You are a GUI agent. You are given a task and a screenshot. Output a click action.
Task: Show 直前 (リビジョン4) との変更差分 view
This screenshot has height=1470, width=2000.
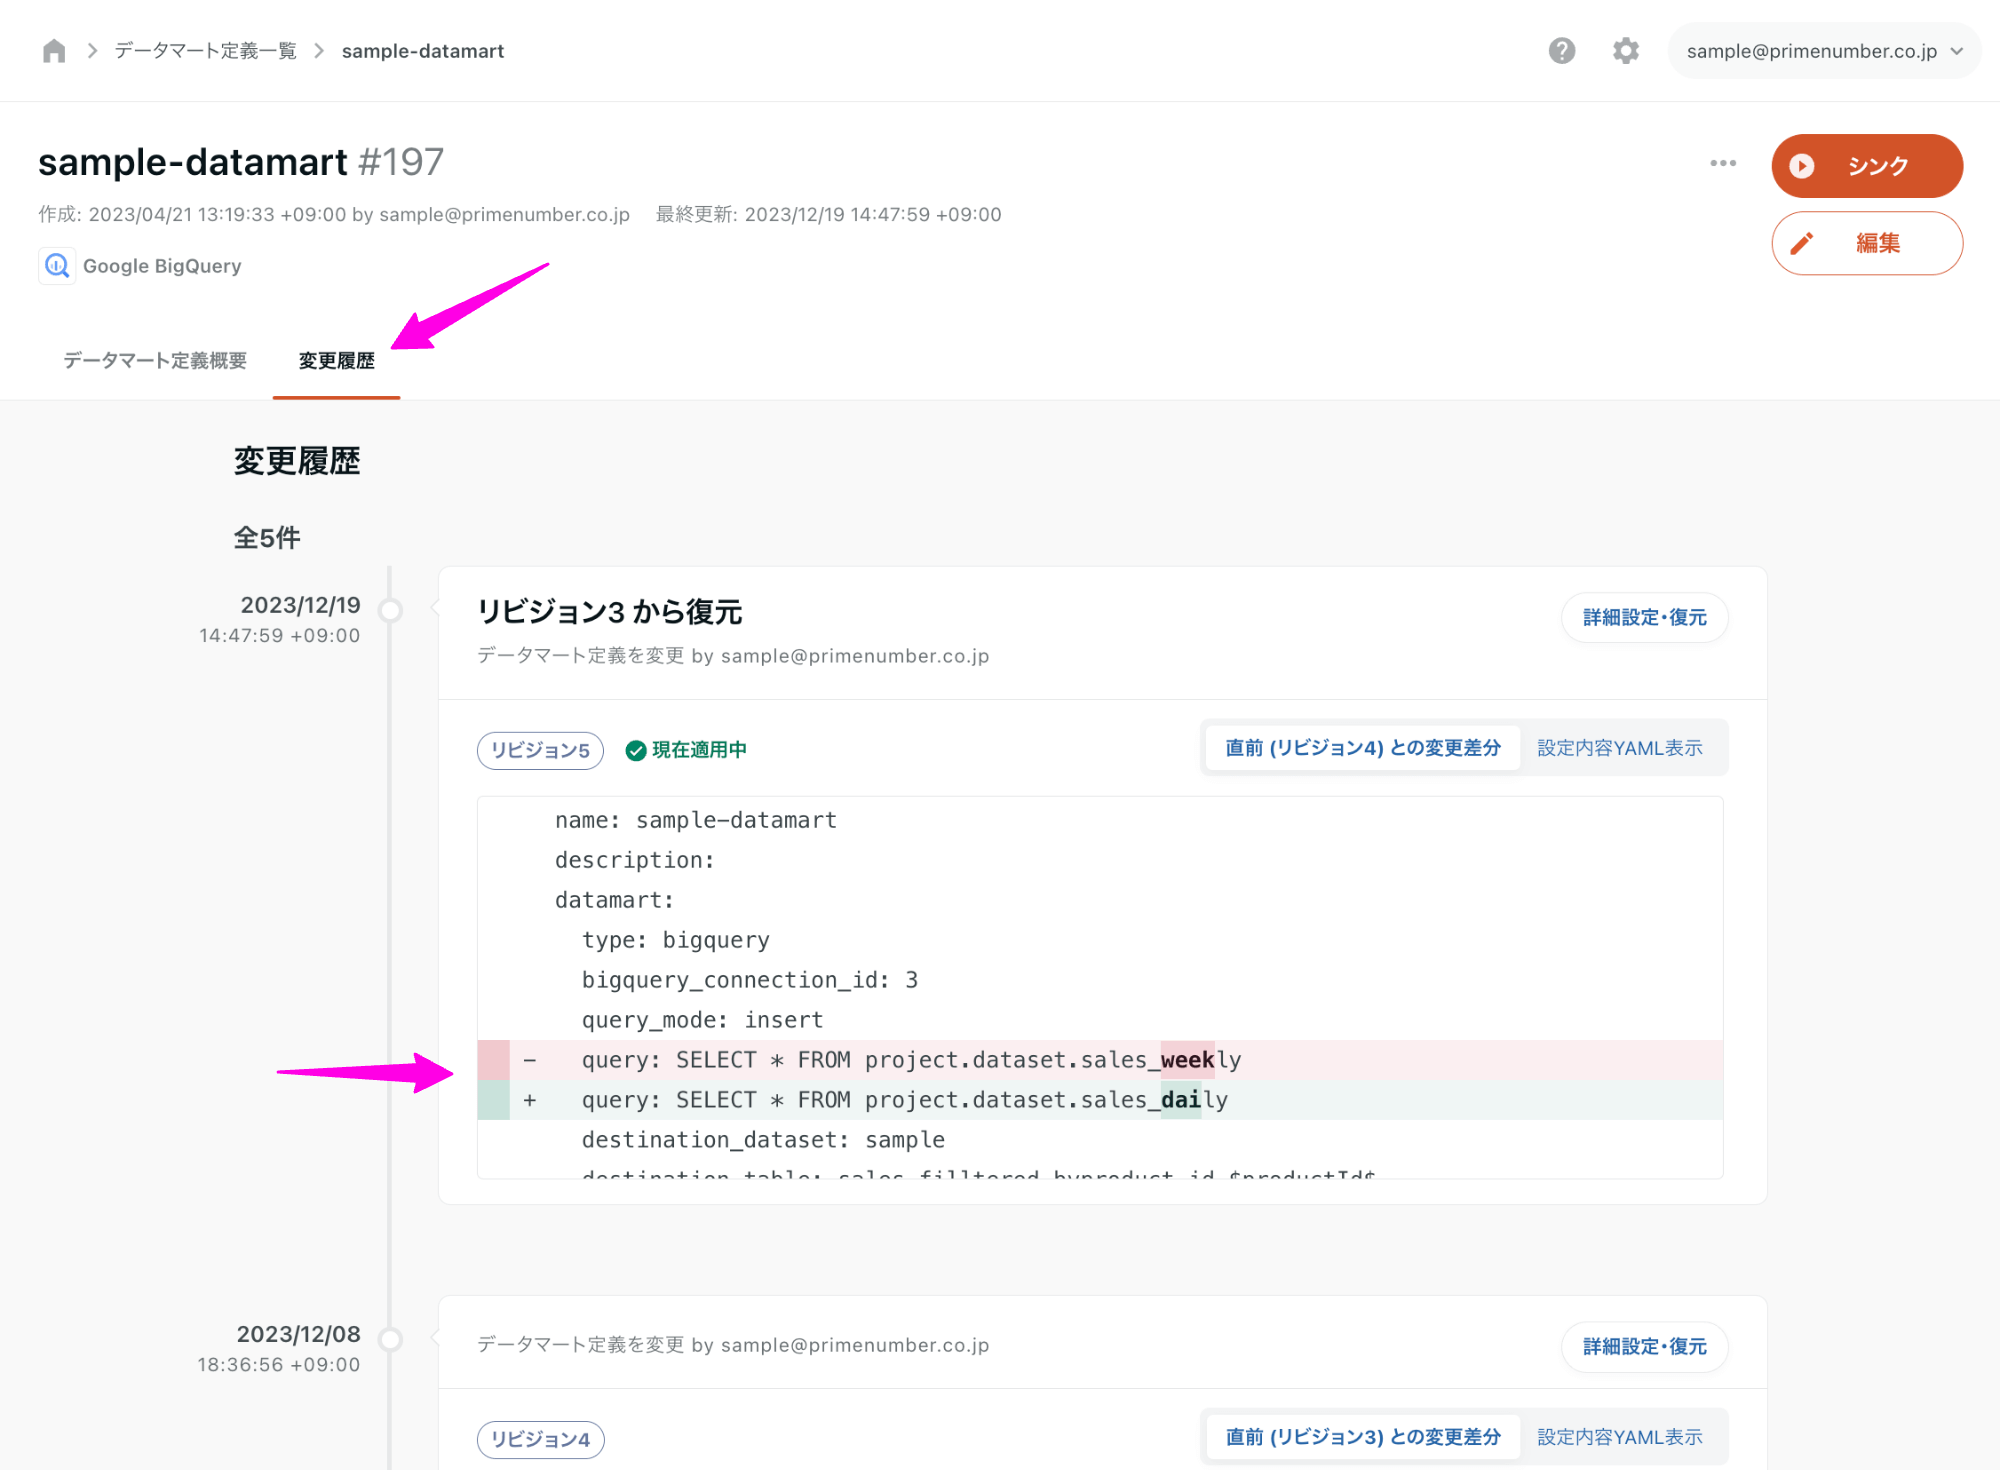click(1362, 748)
